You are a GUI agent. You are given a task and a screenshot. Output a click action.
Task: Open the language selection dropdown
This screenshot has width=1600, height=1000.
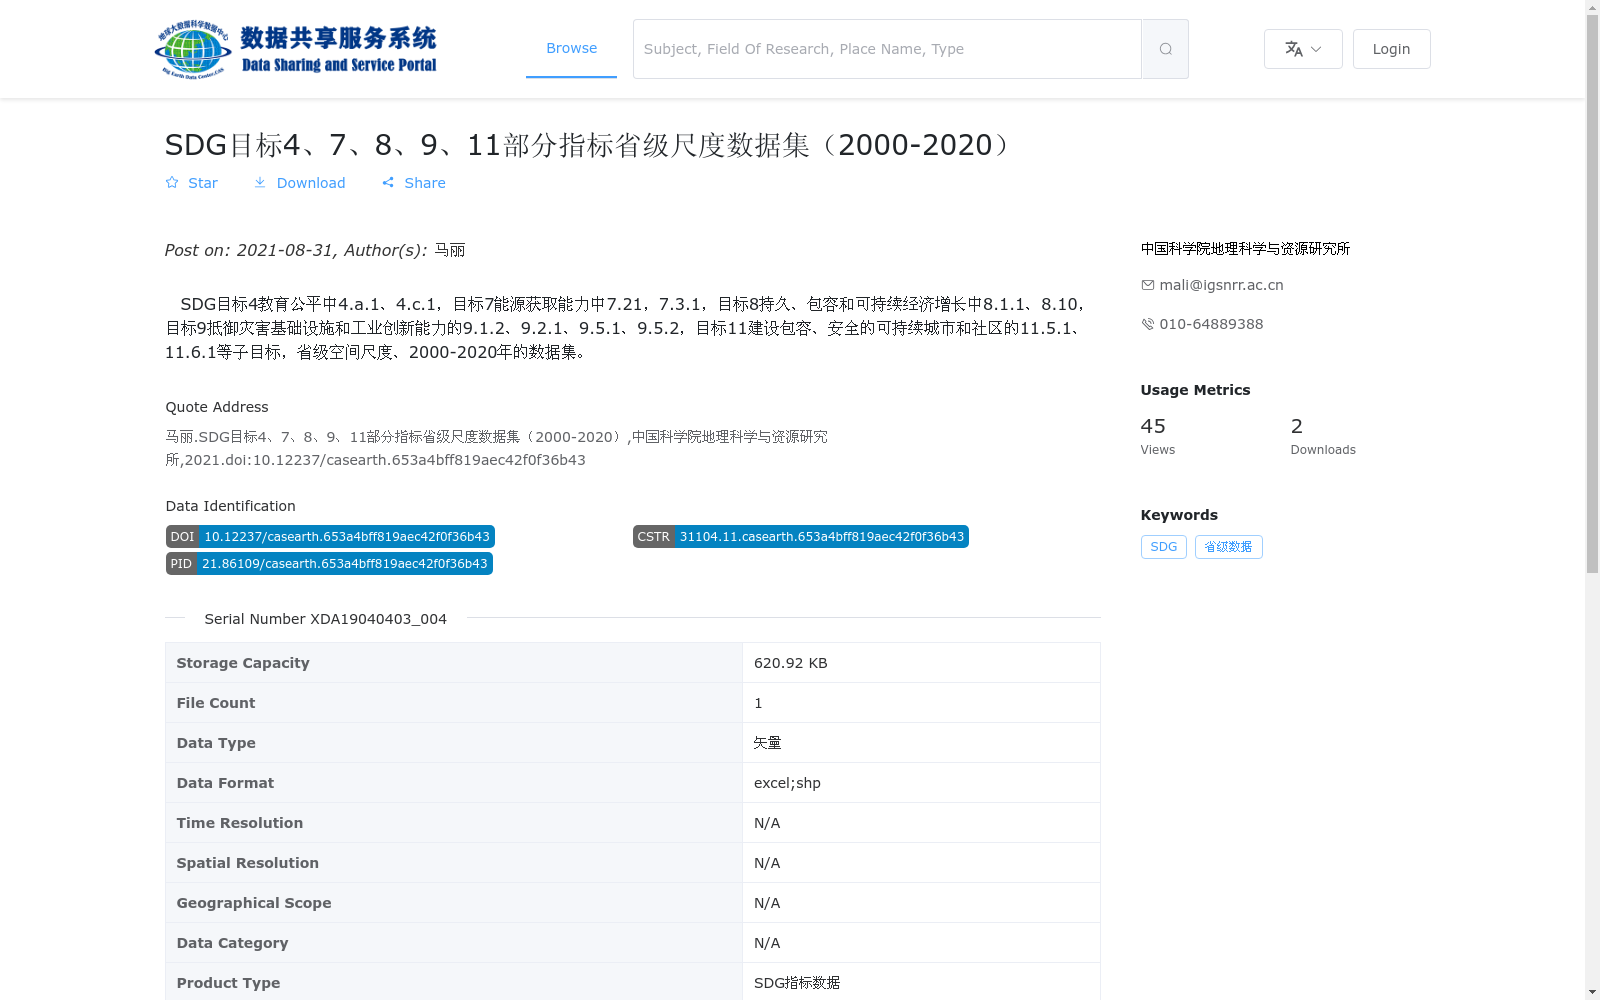point(1303,48)
